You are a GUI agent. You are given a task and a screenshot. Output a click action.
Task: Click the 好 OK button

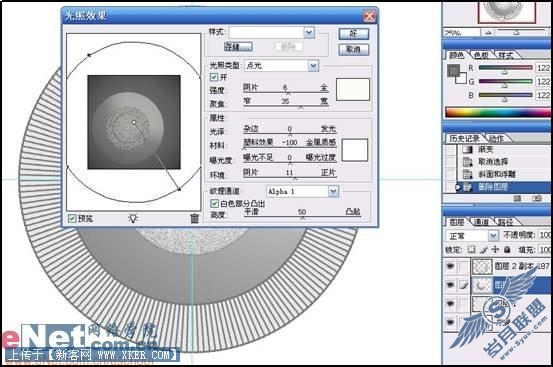pos(353,34)
